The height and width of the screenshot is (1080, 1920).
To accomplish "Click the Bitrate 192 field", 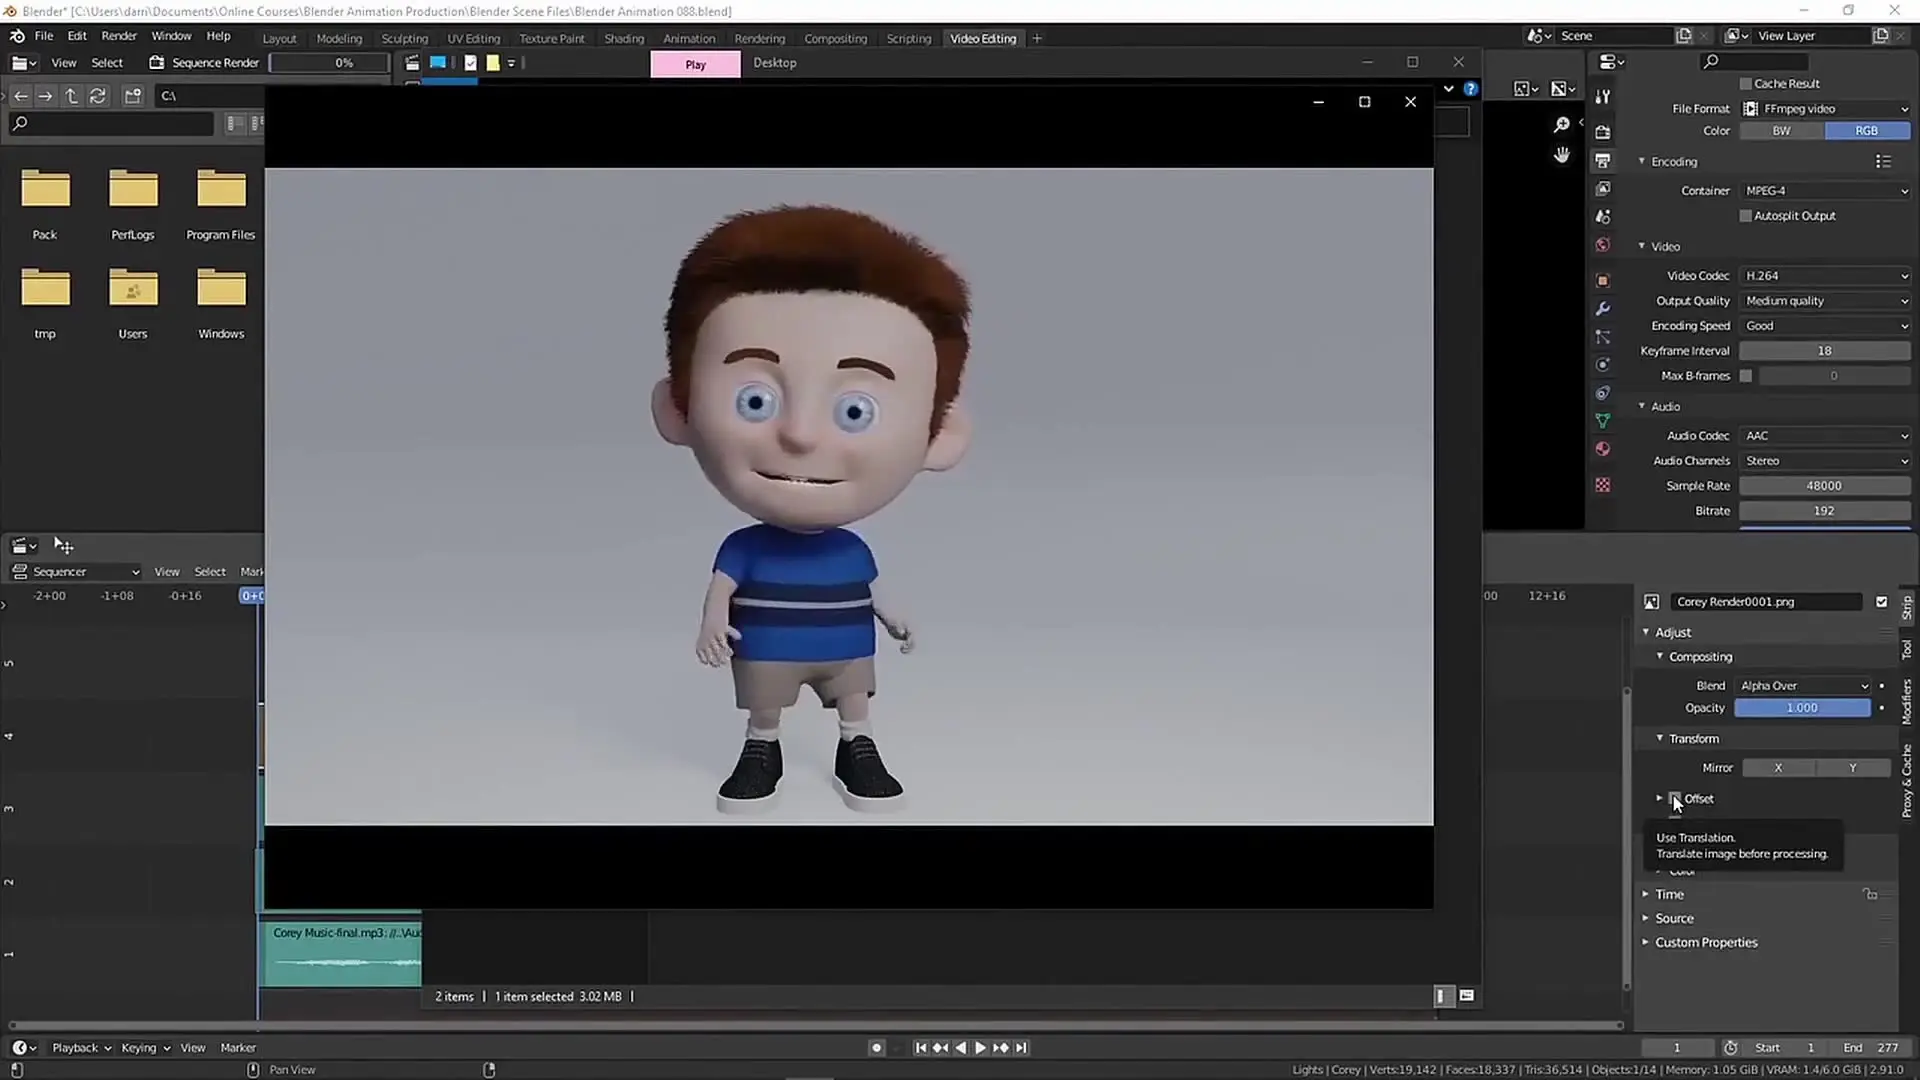I will pos(1824,511).
